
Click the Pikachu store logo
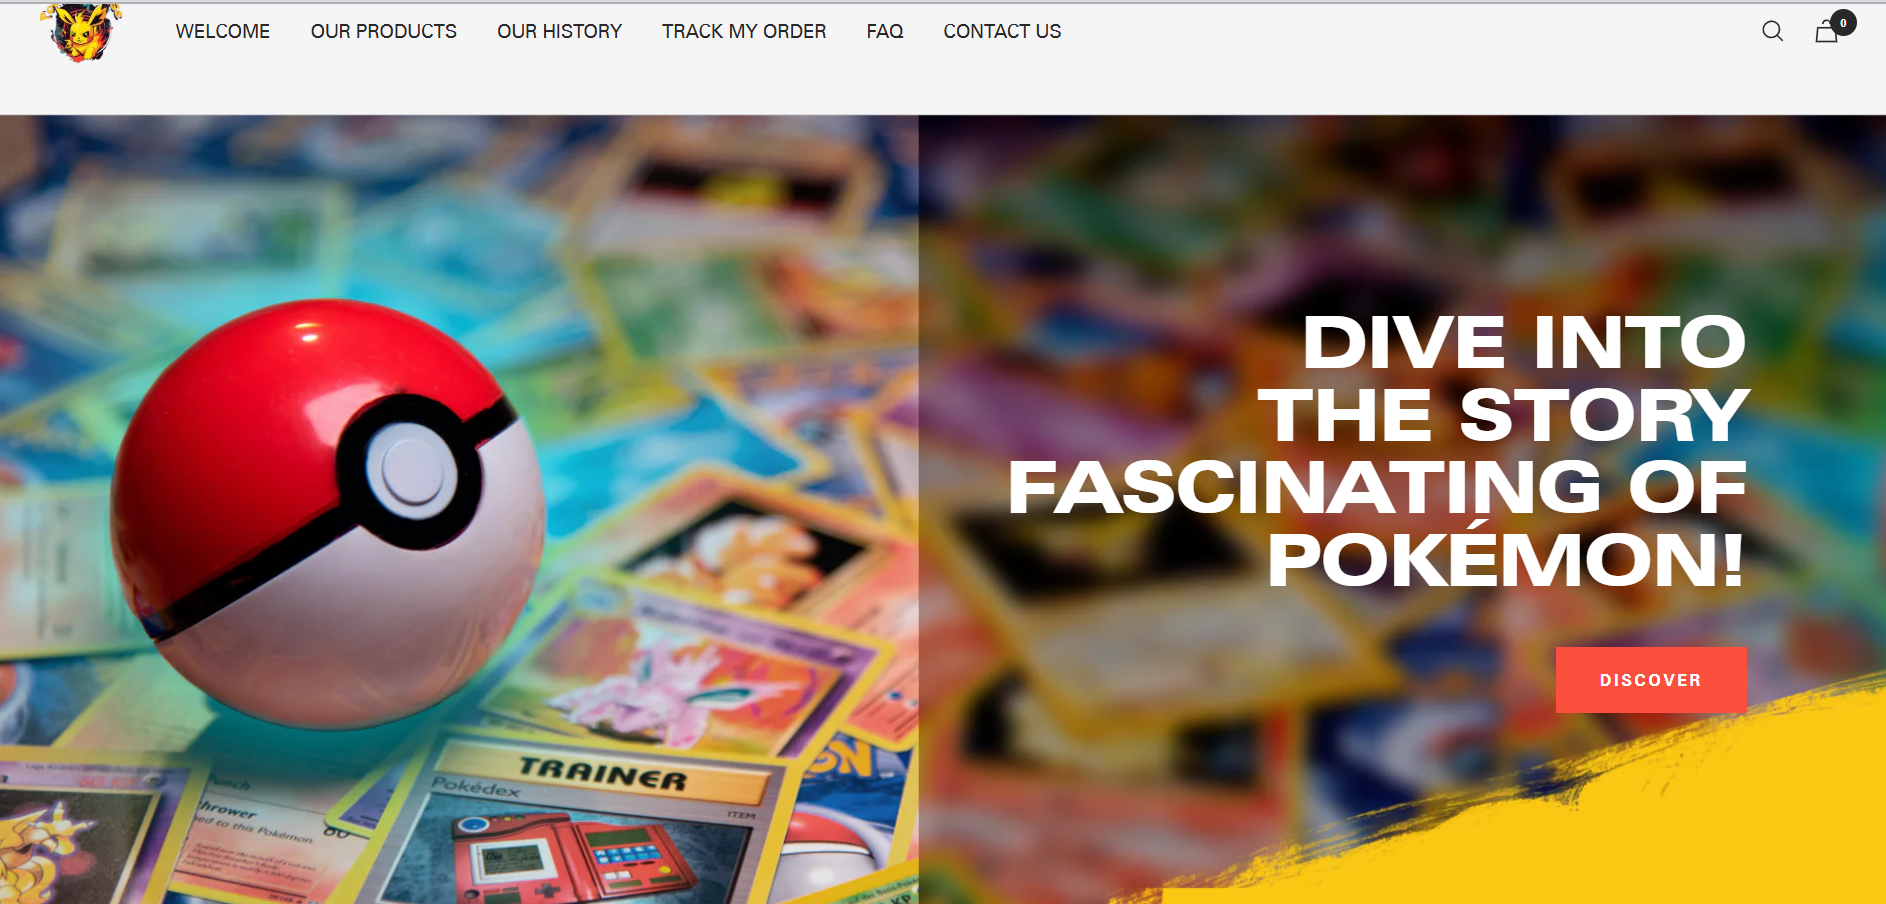pyautogui.click(x=81, y=32)
